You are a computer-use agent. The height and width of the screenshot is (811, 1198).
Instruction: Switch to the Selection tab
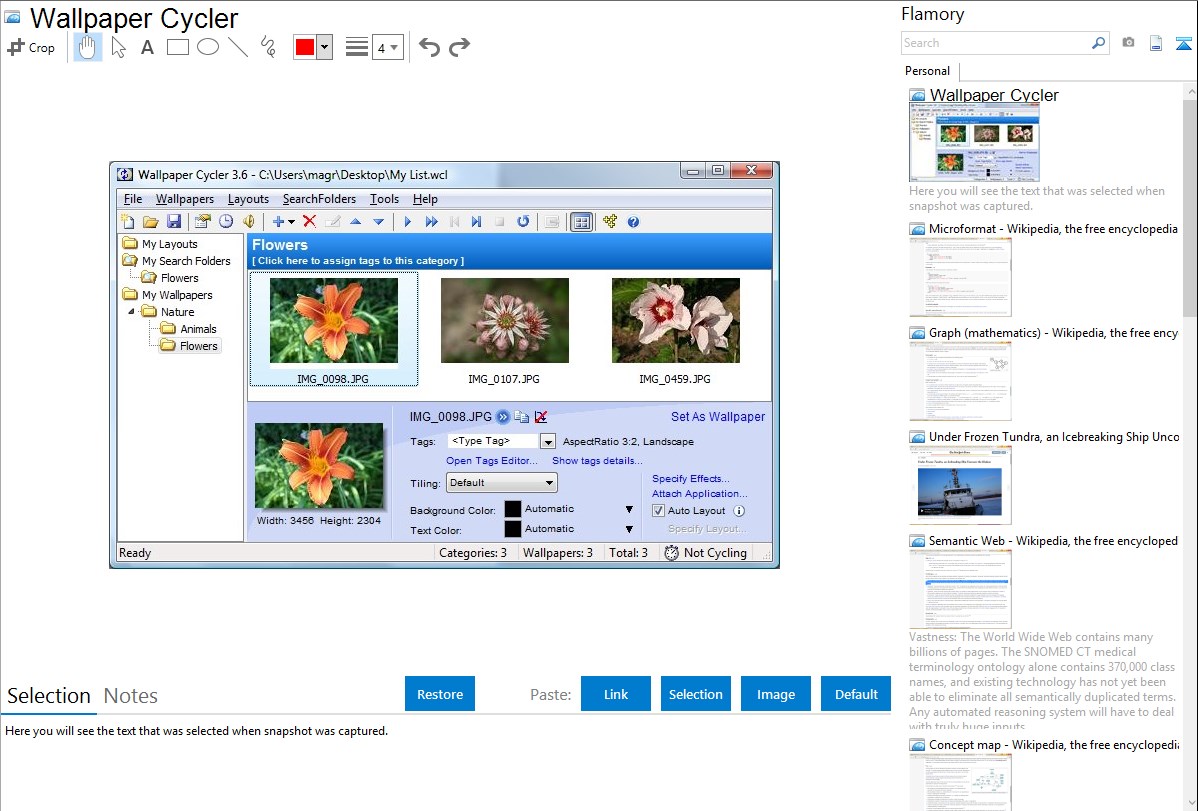[49, 696]
